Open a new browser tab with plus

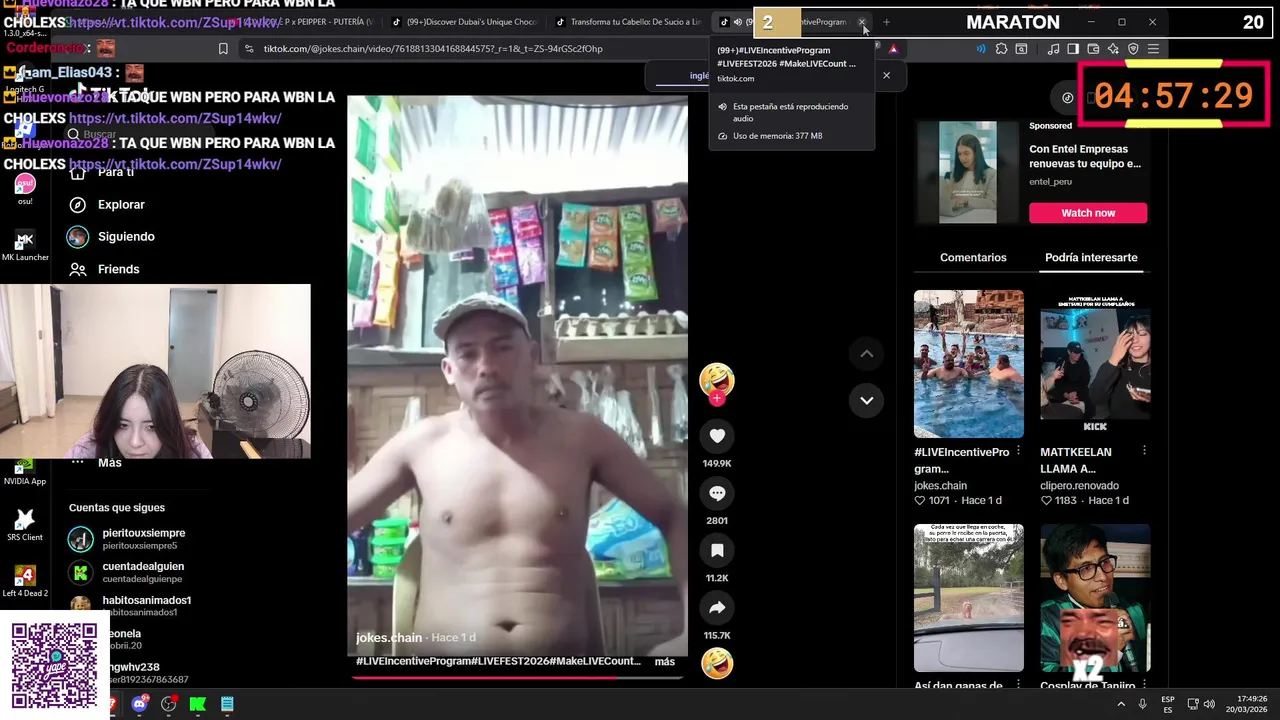tap(886, 22)
